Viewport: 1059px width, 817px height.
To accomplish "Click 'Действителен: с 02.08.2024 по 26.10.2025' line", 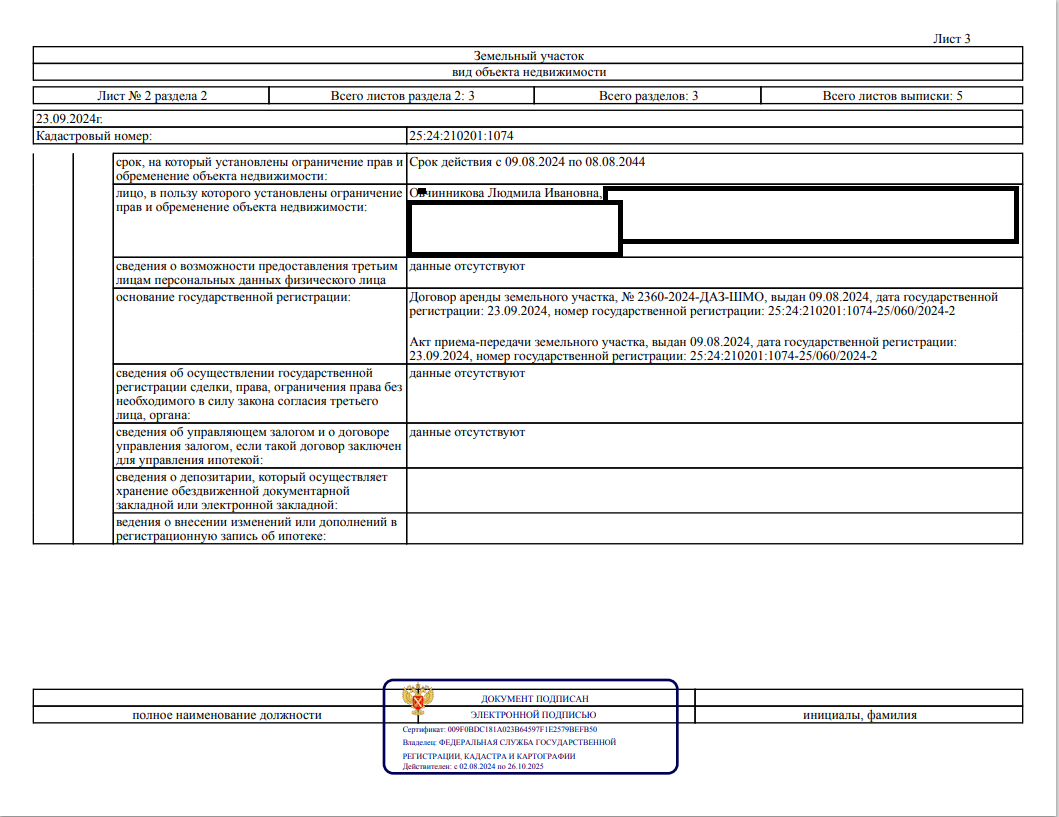I will [473, 766].
